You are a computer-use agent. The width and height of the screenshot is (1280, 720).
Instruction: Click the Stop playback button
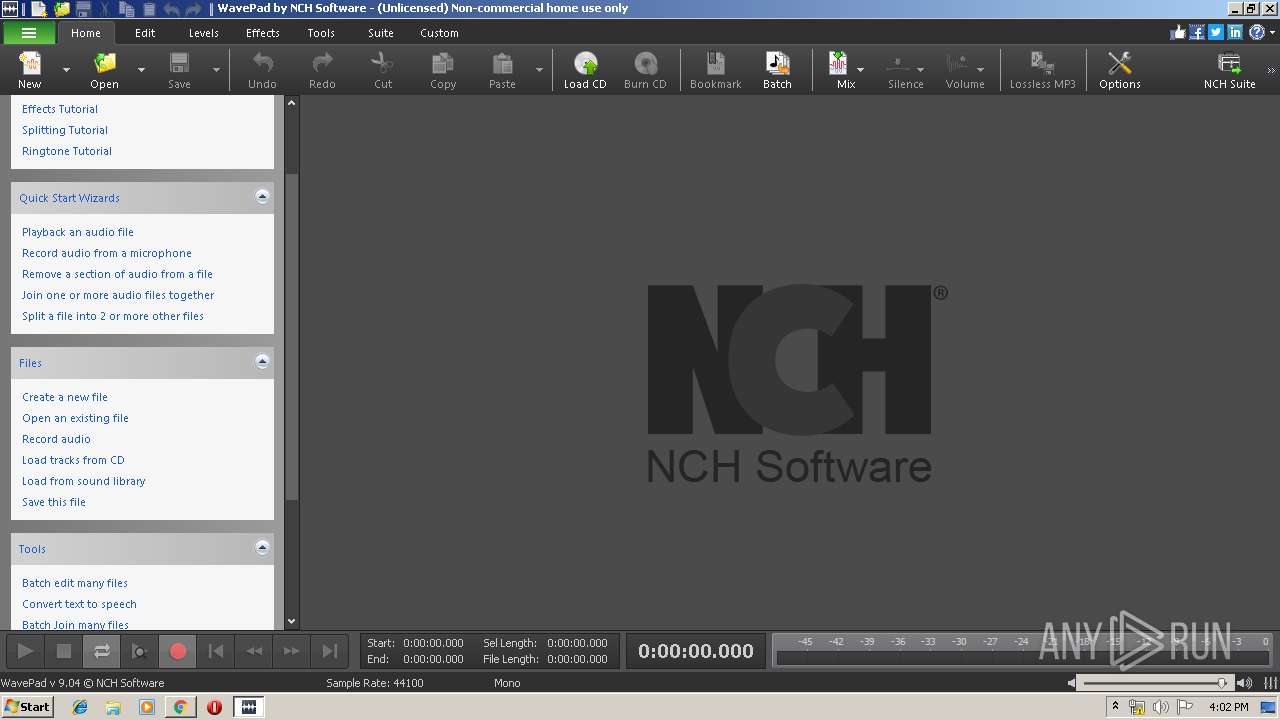click(63, 651)
